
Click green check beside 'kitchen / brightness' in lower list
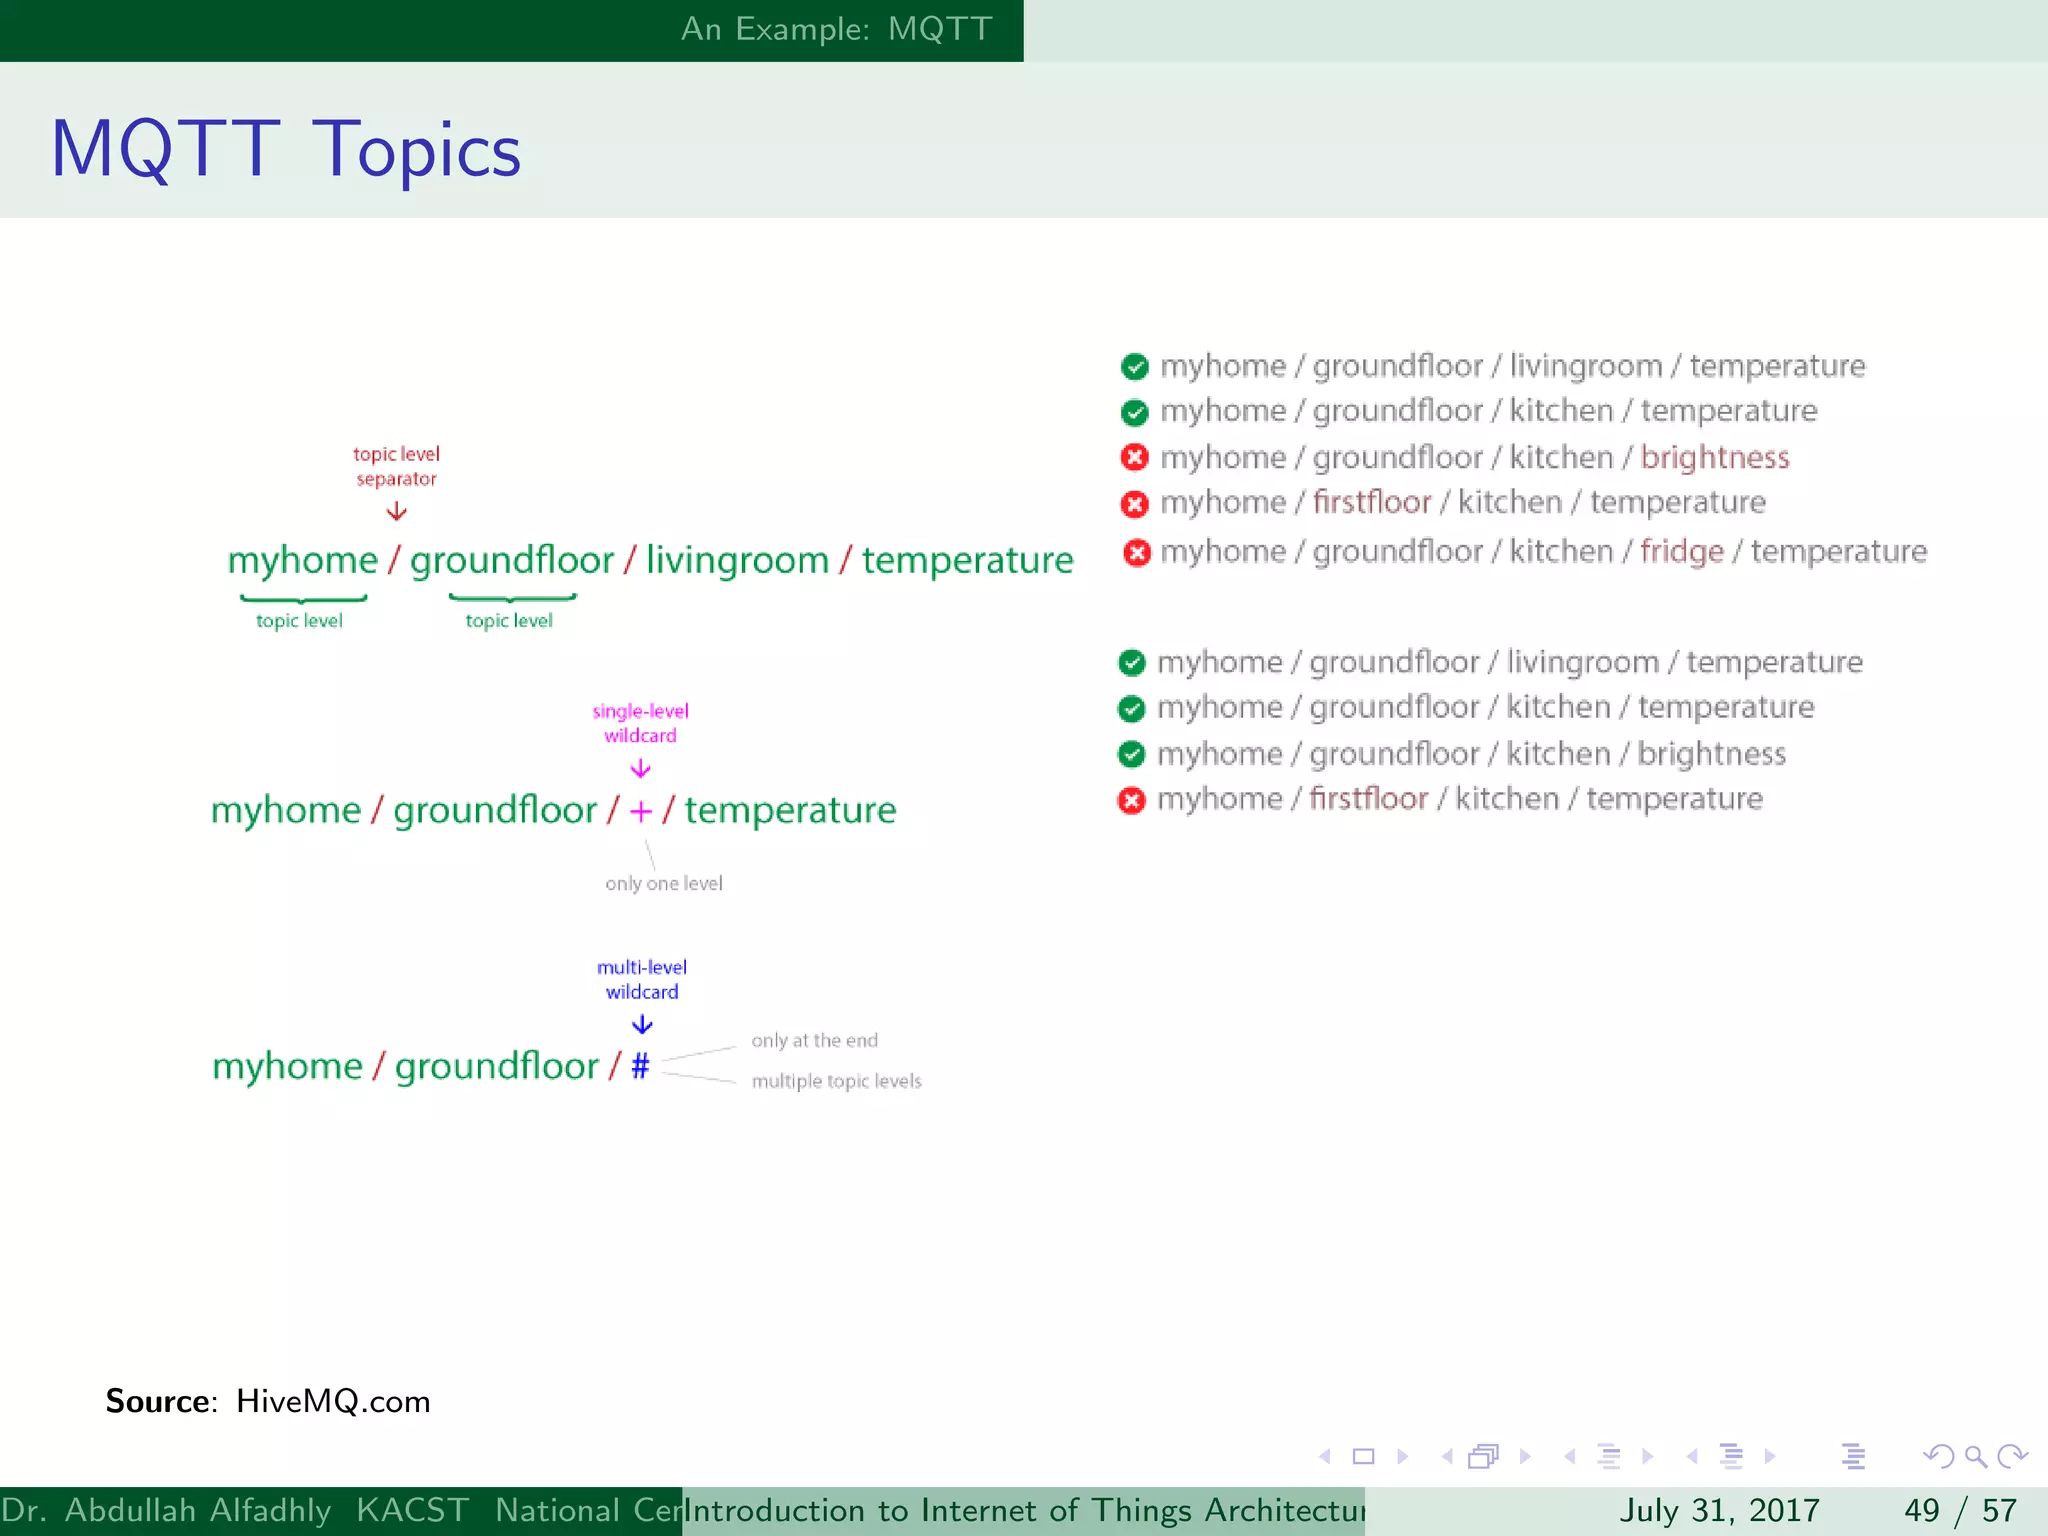click(x=1131, y=754)
